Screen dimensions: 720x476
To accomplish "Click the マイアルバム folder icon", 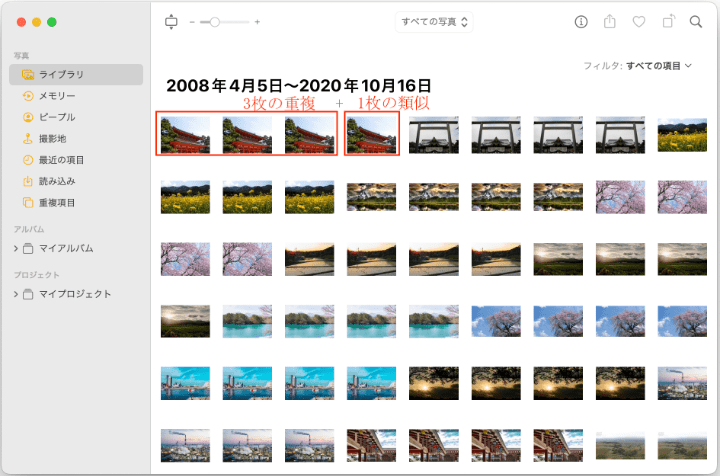I will coord(28,248).
